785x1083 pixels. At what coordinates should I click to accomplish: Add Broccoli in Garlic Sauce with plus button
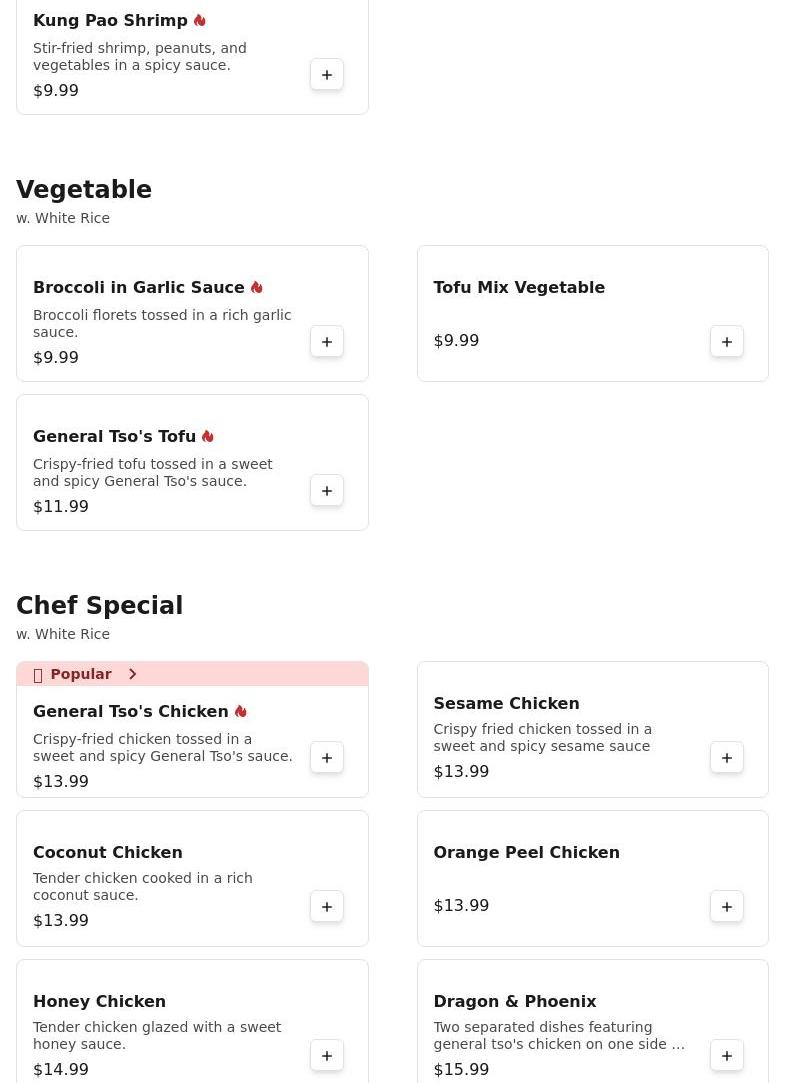click(327, 342)
